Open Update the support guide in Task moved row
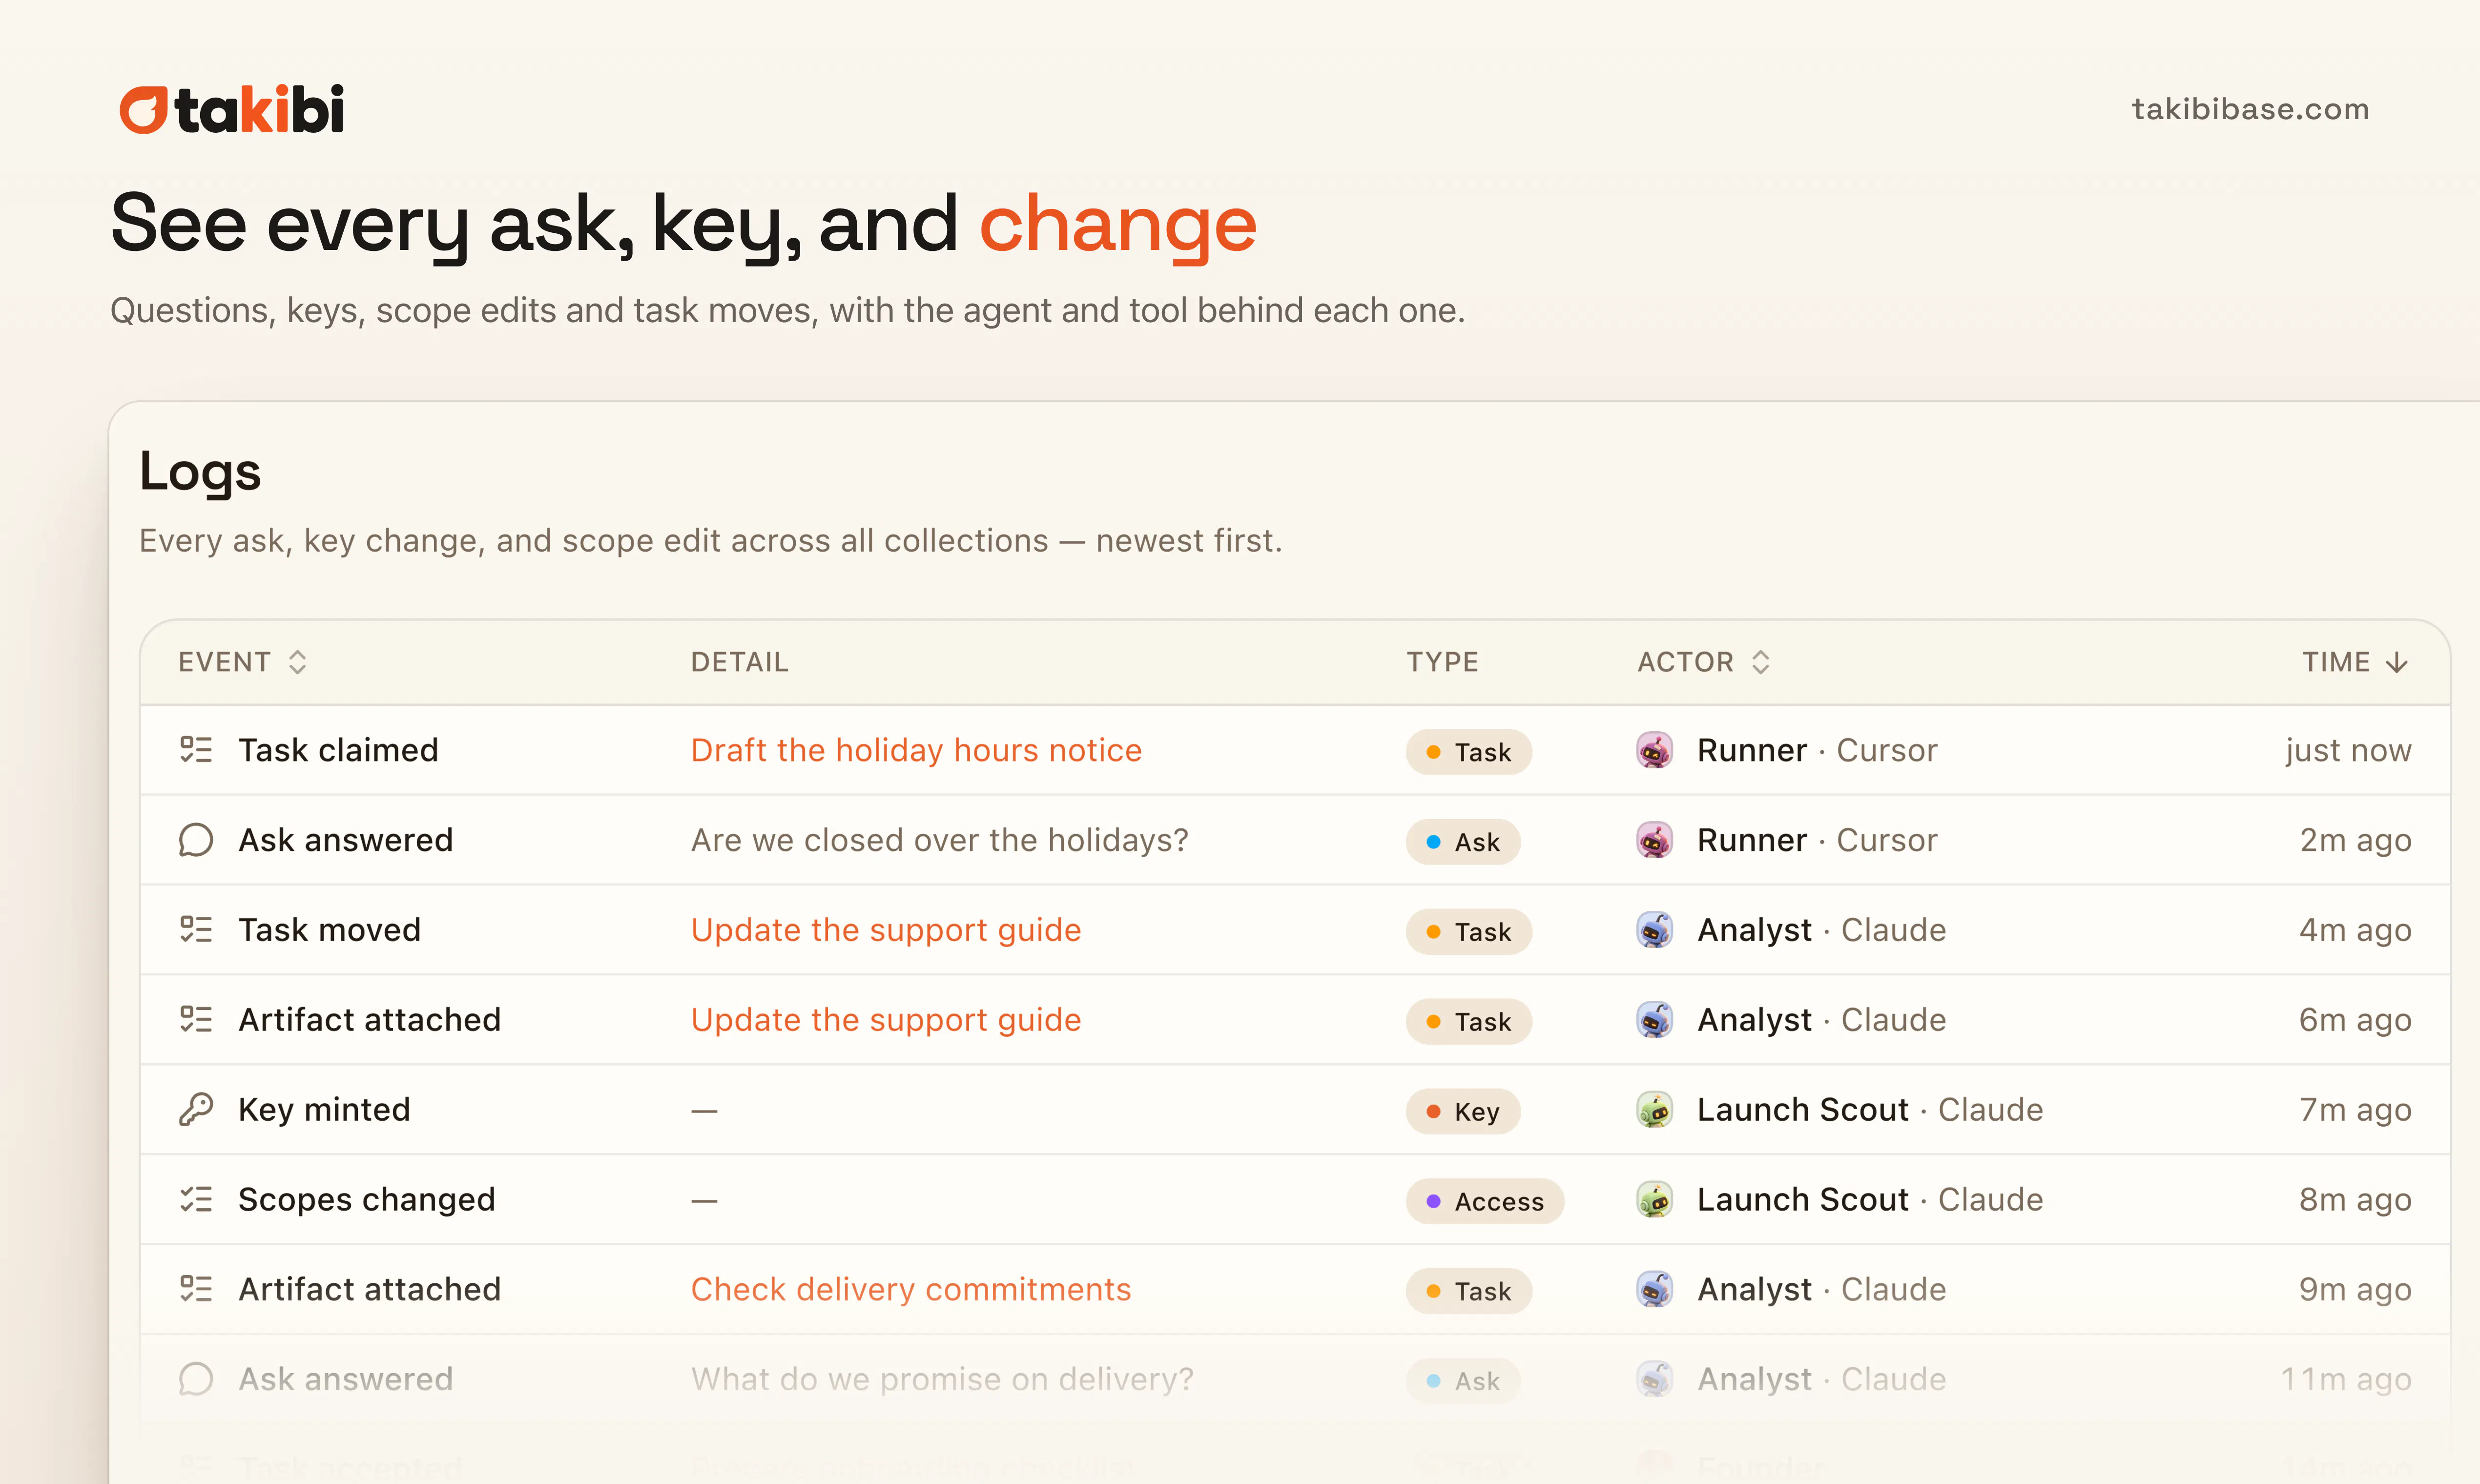 pyautogui.click(x=886, y=930)
